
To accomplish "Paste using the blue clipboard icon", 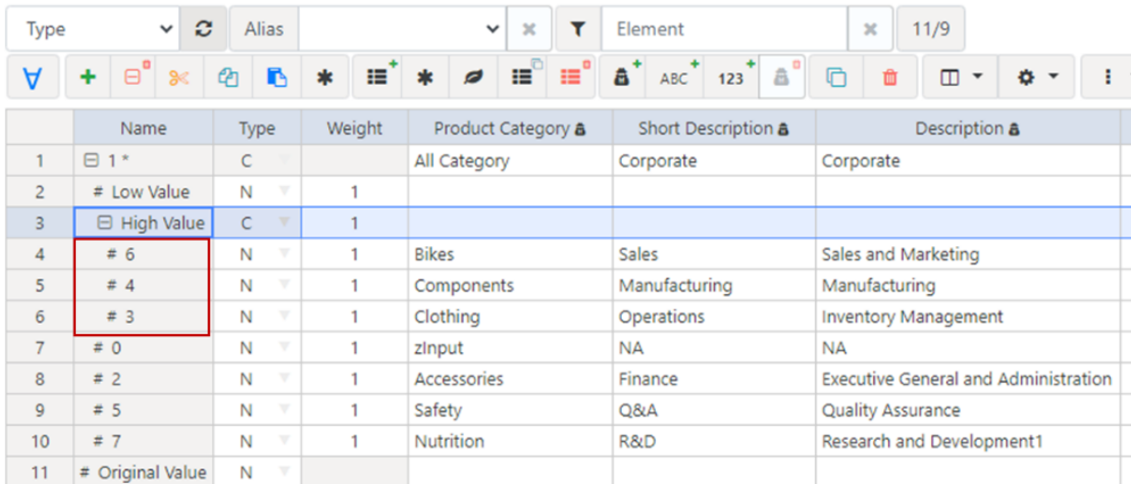I will click(x=277, y=77).
